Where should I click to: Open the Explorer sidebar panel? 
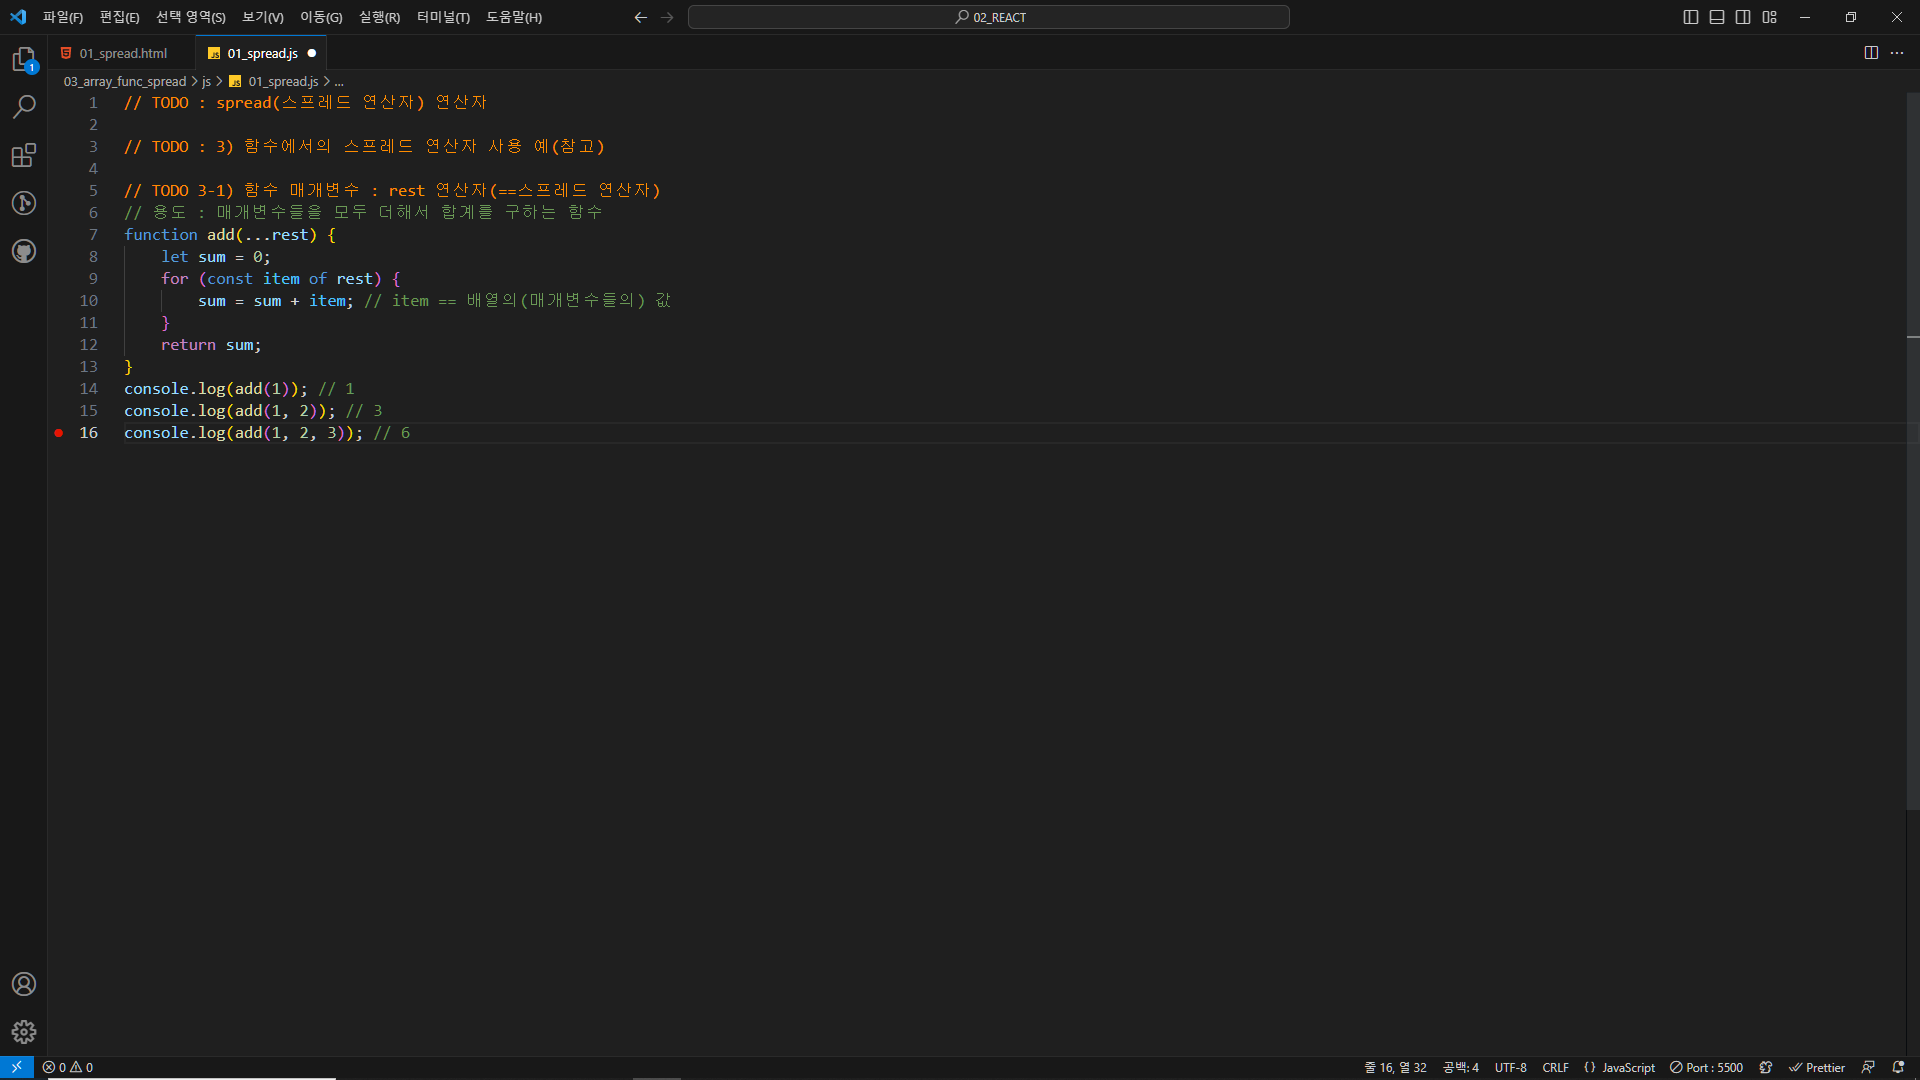click(24, 60)
